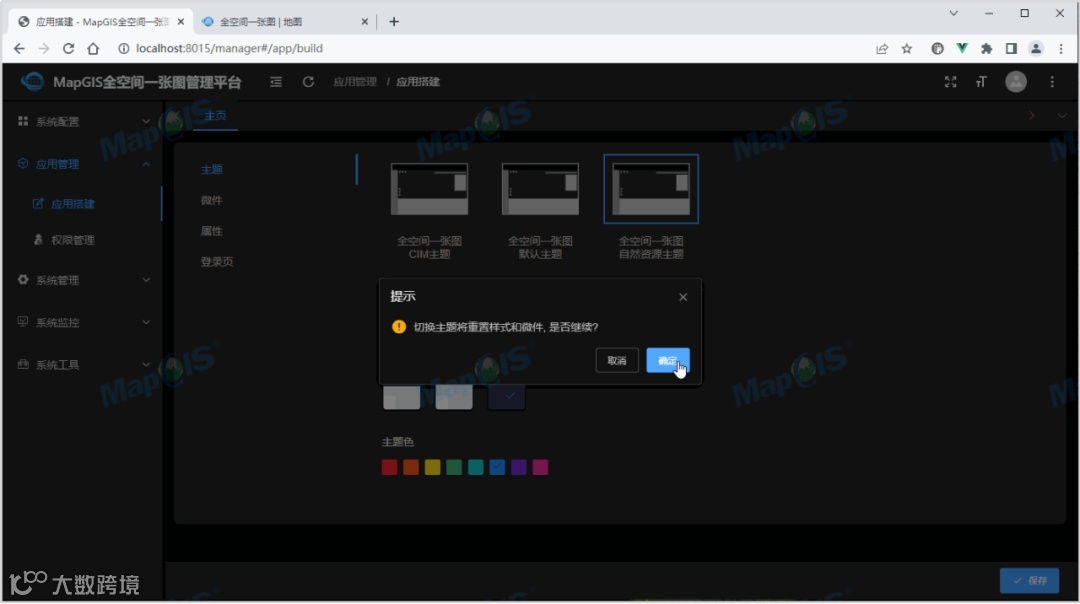
Task: Open the font size icon in header
Action: (981, 82)
